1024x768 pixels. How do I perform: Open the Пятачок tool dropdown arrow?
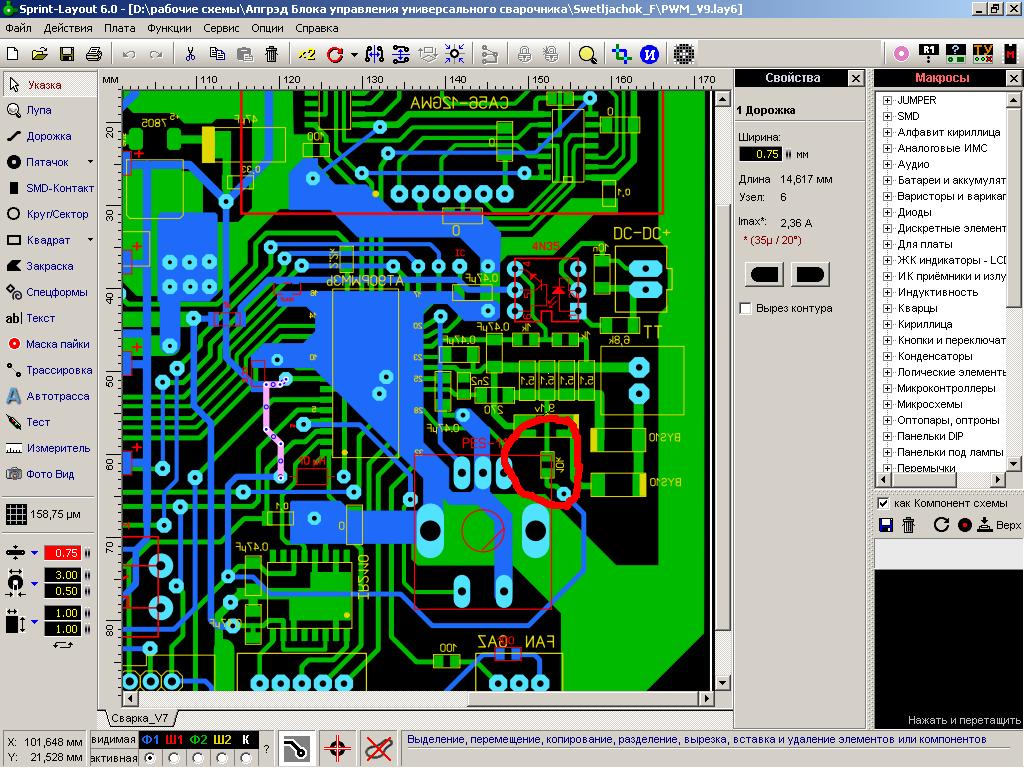pos(90,162)
